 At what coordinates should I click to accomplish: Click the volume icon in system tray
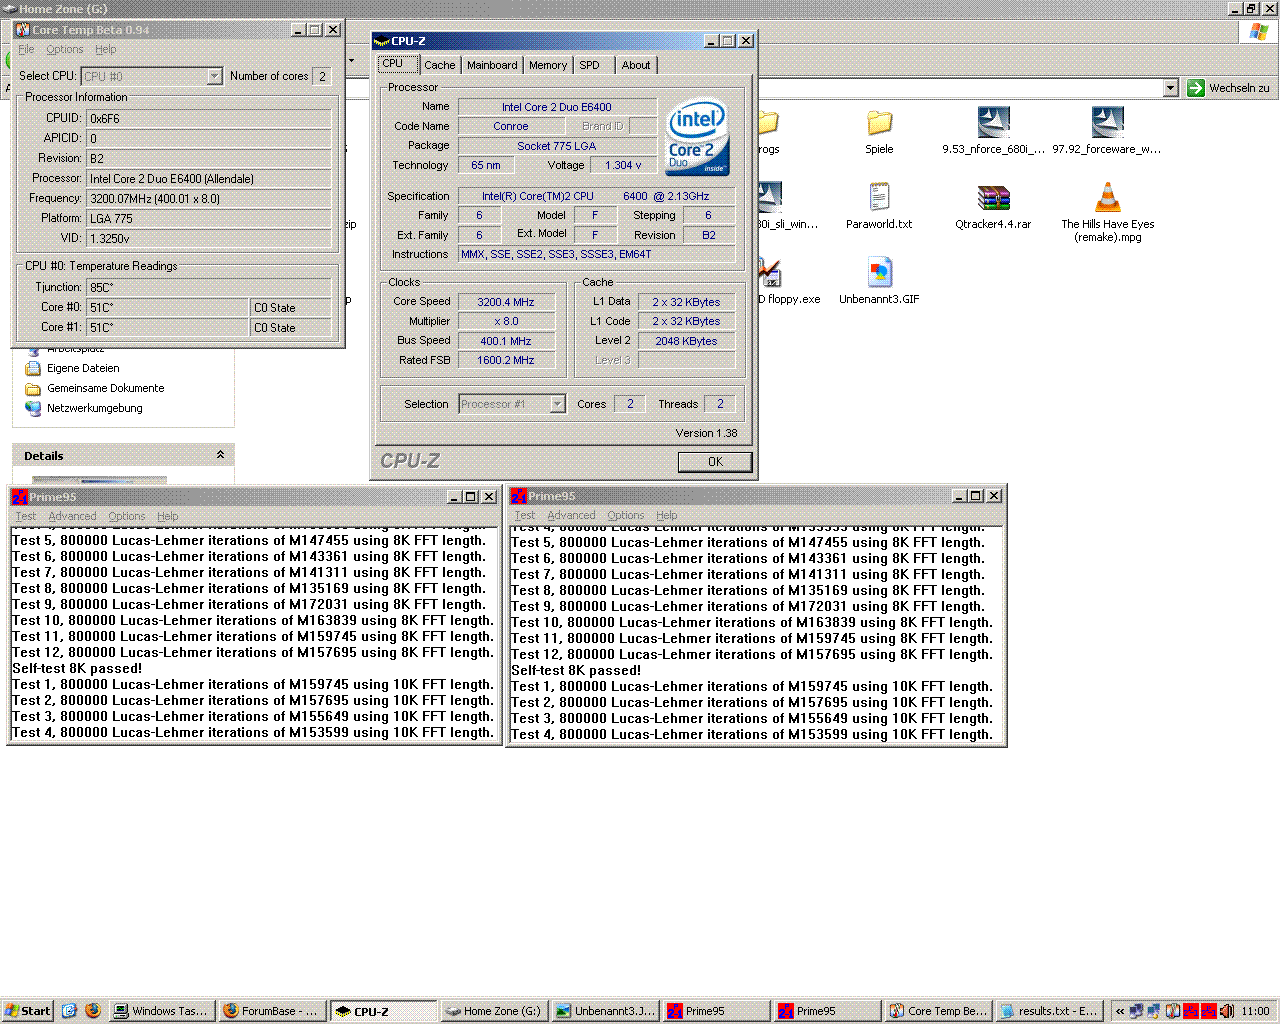[1226, 1011]
